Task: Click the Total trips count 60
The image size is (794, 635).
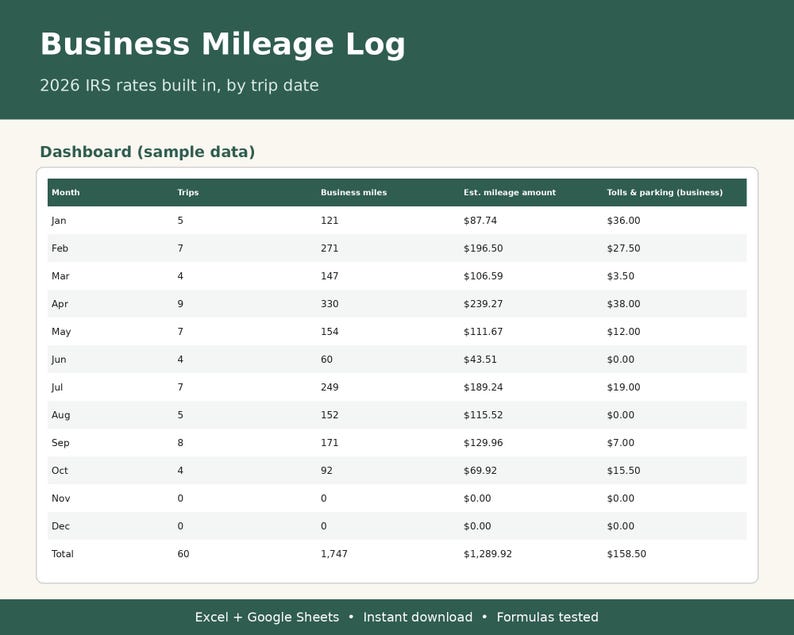Action: pyautogui.click(x=183, y=554)
